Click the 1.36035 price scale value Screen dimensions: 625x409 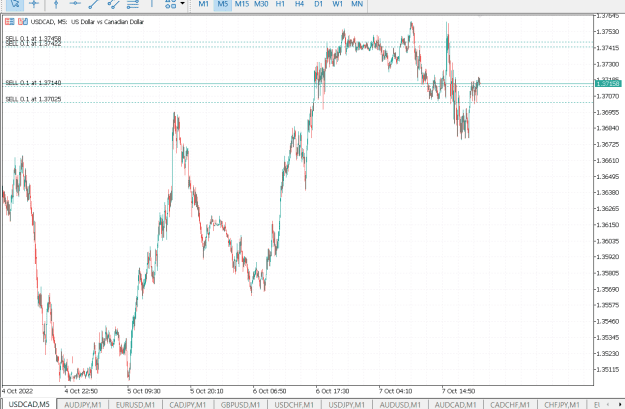[x=607, y=241]
